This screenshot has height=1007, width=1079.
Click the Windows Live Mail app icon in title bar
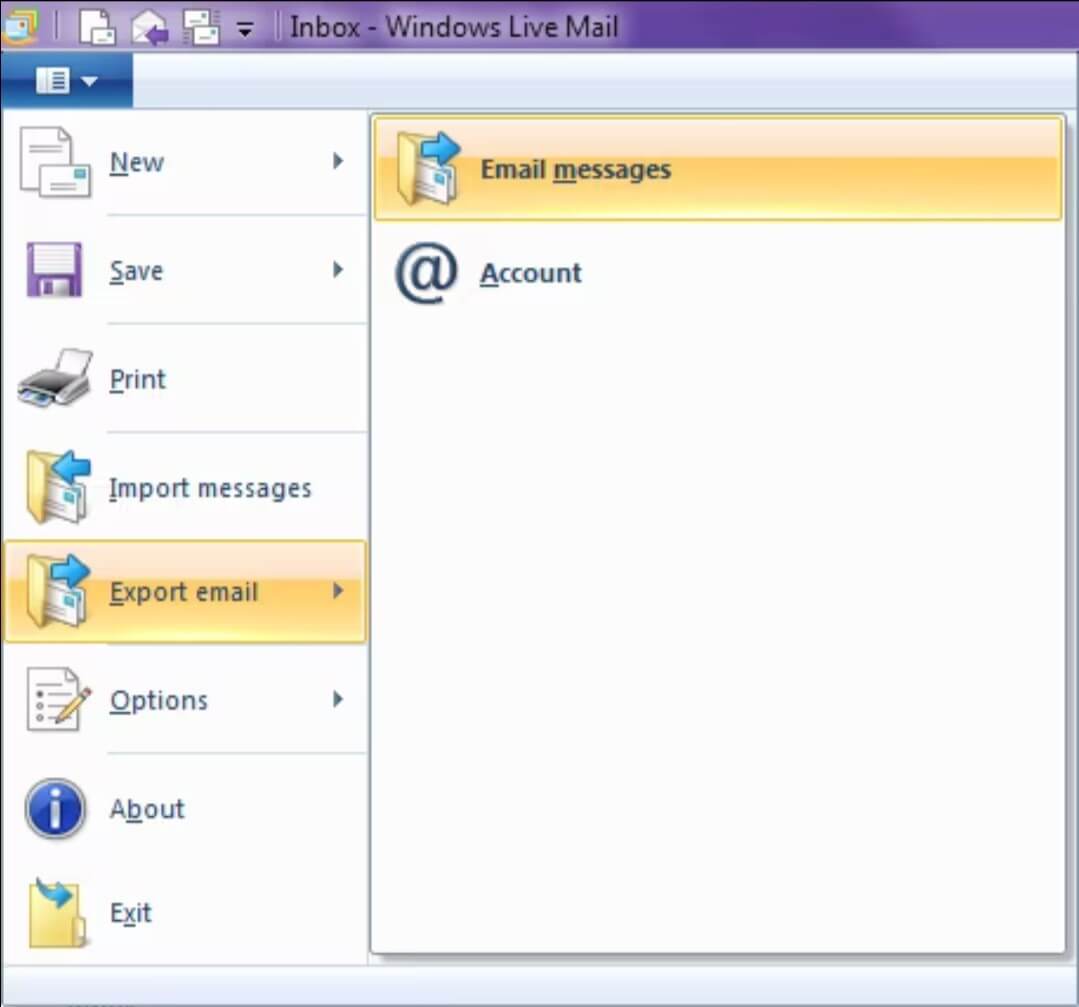tap(19, 26)
